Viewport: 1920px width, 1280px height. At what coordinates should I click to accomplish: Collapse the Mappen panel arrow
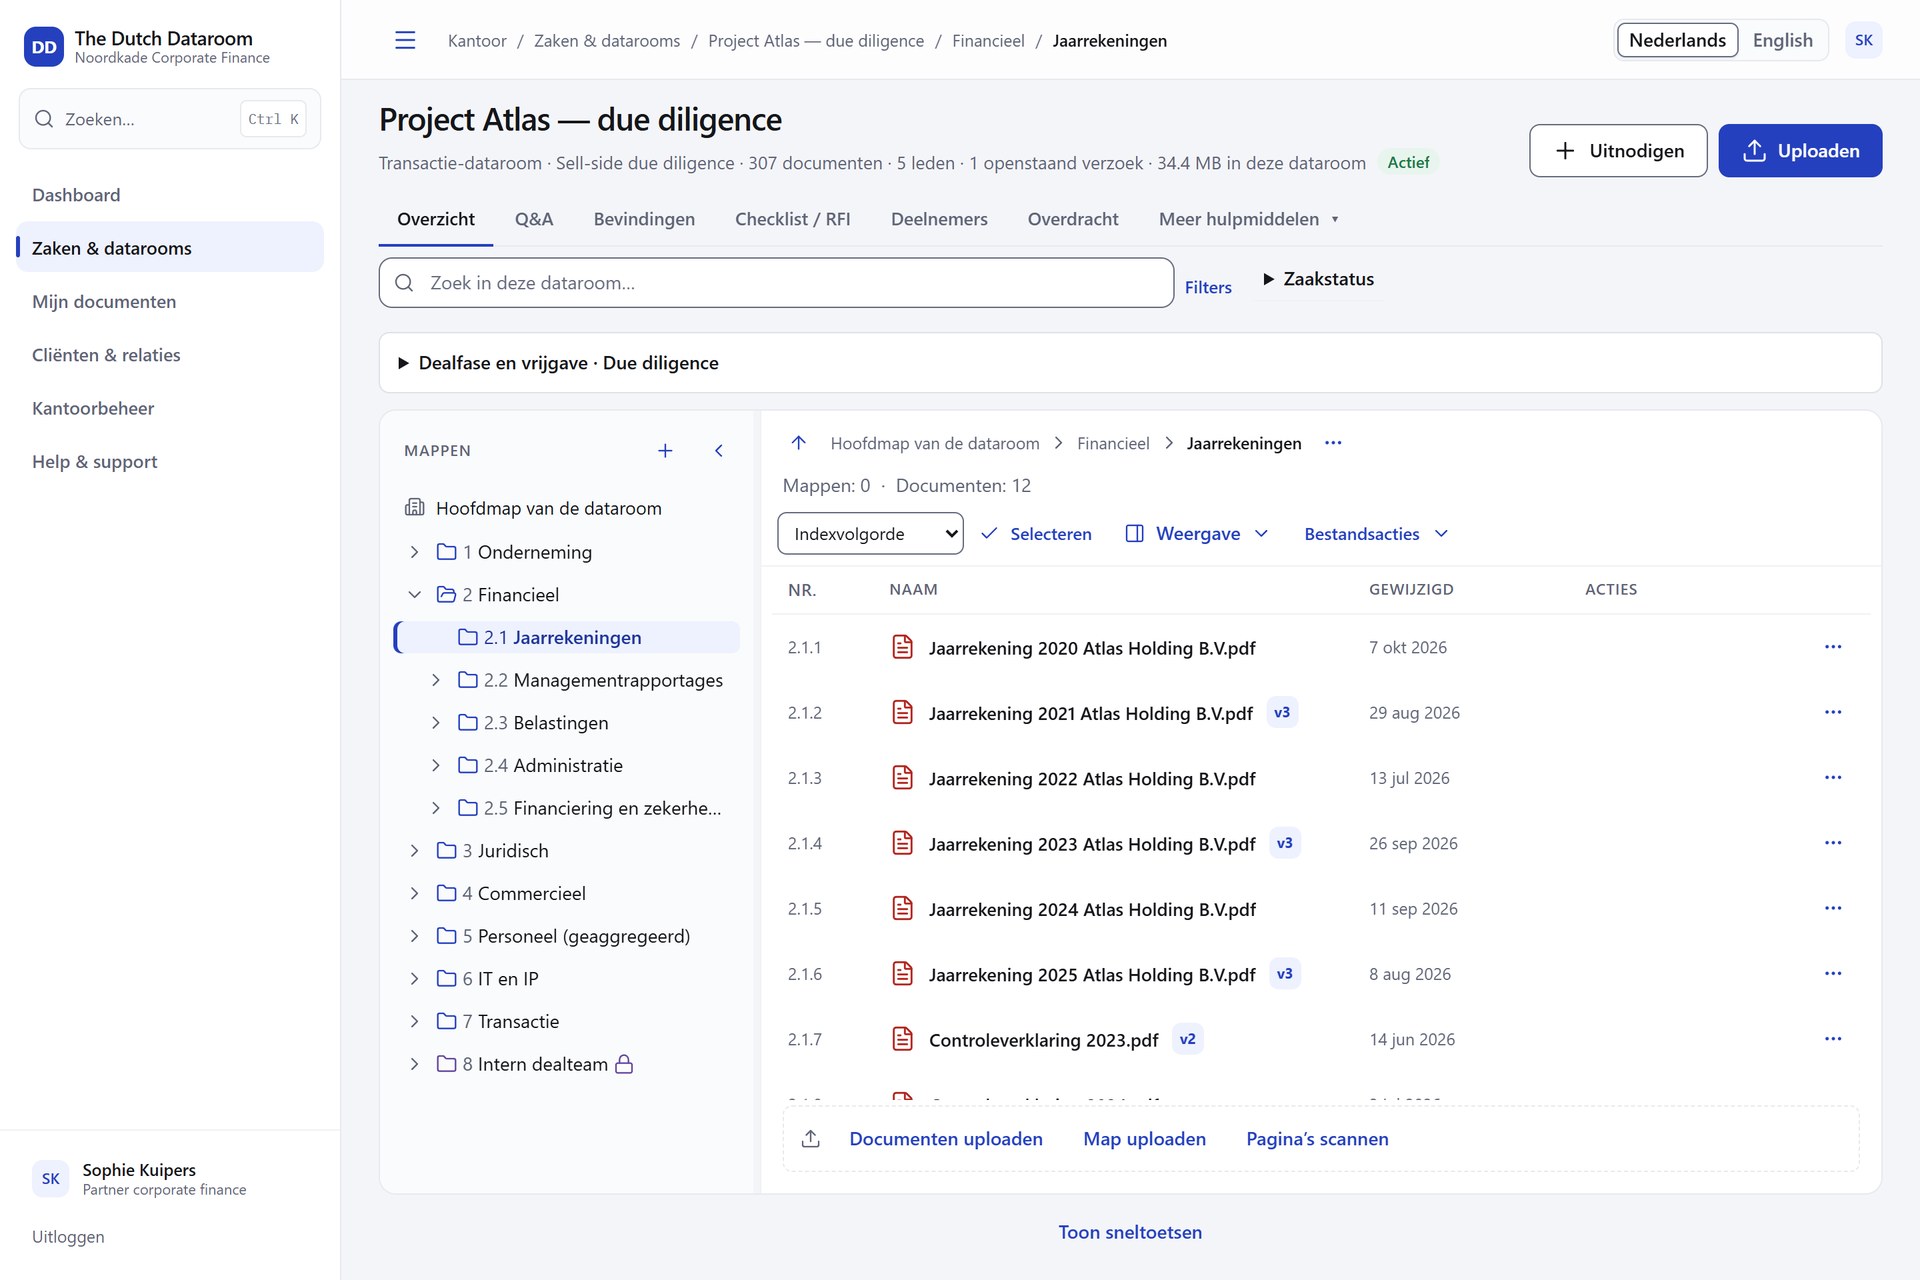tap(719, 451)
